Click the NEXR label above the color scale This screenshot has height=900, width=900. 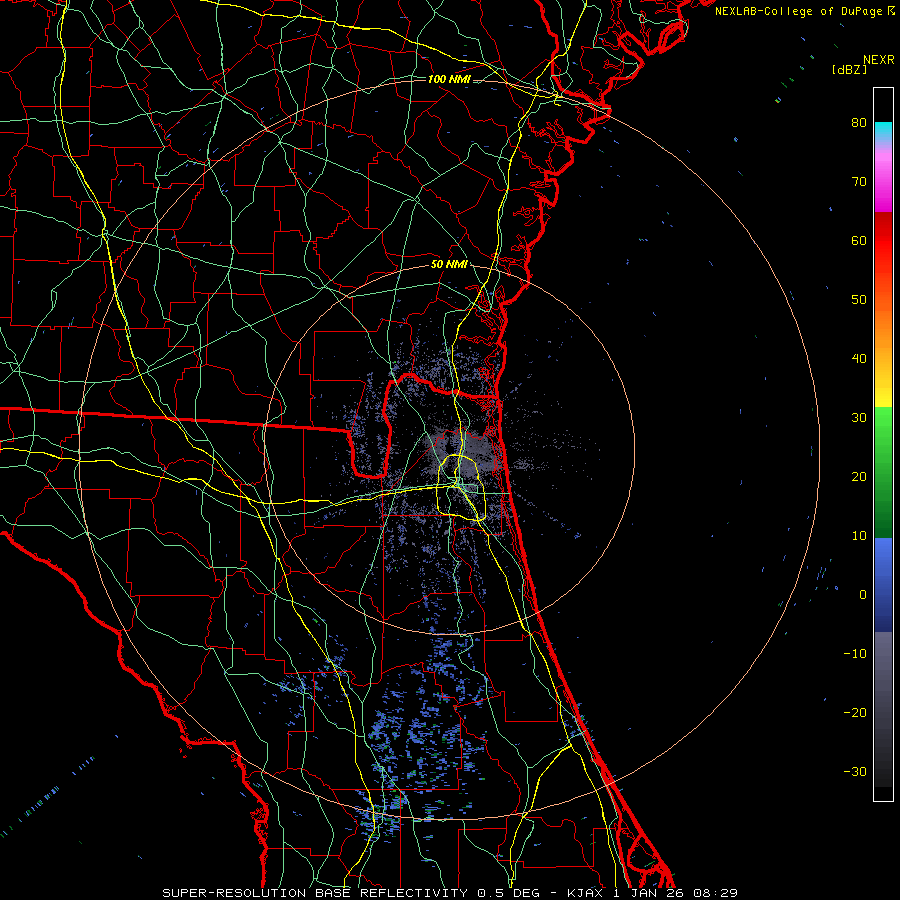(x=879, y=60)
